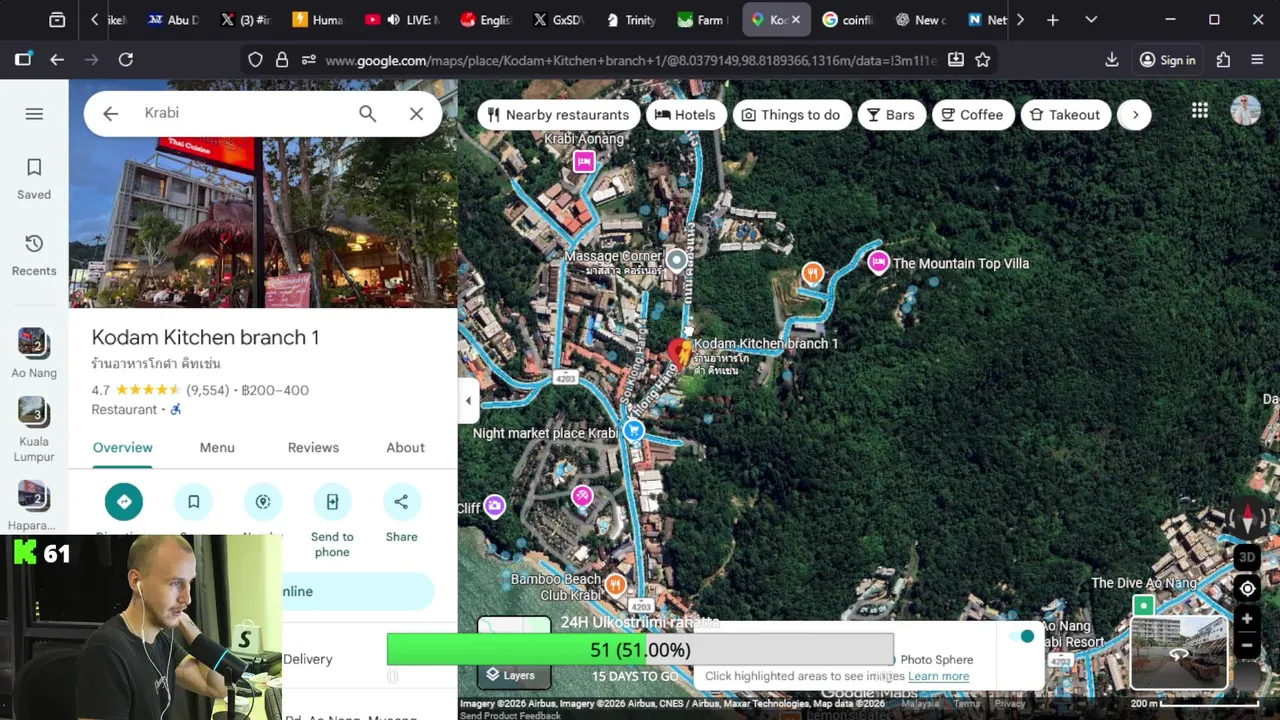The width and height of the screenshot is (1280, 720).
Task: Open a new browser tab
Action: pos(1052,20)
